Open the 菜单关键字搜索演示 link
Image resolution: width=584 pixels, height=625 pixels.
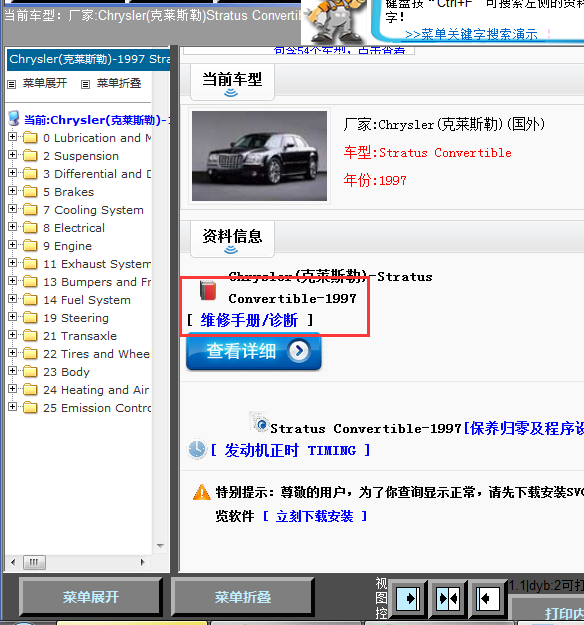point(471,35)
